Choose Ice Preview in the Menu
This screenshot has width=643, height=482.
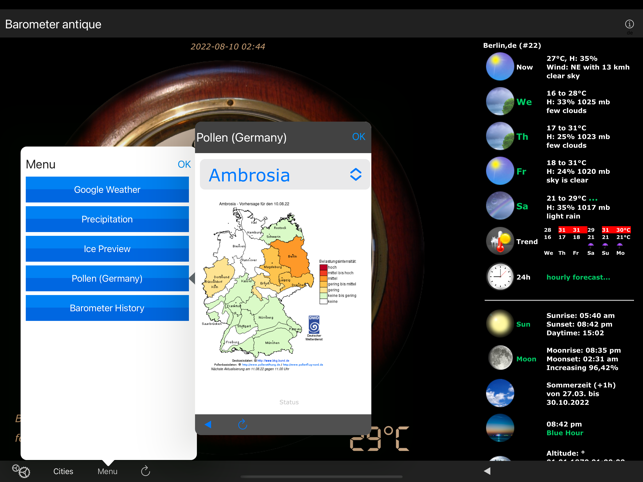click(x=107, y=249)
